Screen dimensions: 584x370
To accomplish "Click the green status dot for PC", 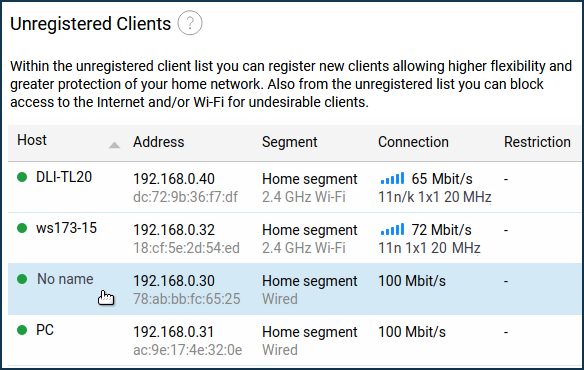I will [22, 330].
